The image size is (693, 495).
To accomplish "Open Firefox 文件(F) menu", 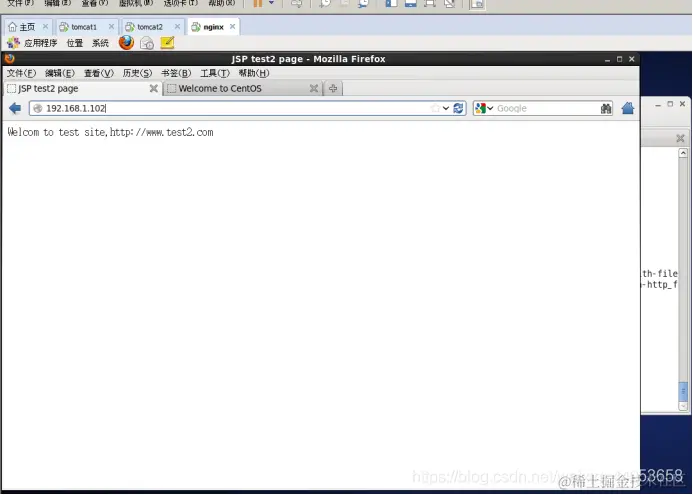I will click(21, 73).
